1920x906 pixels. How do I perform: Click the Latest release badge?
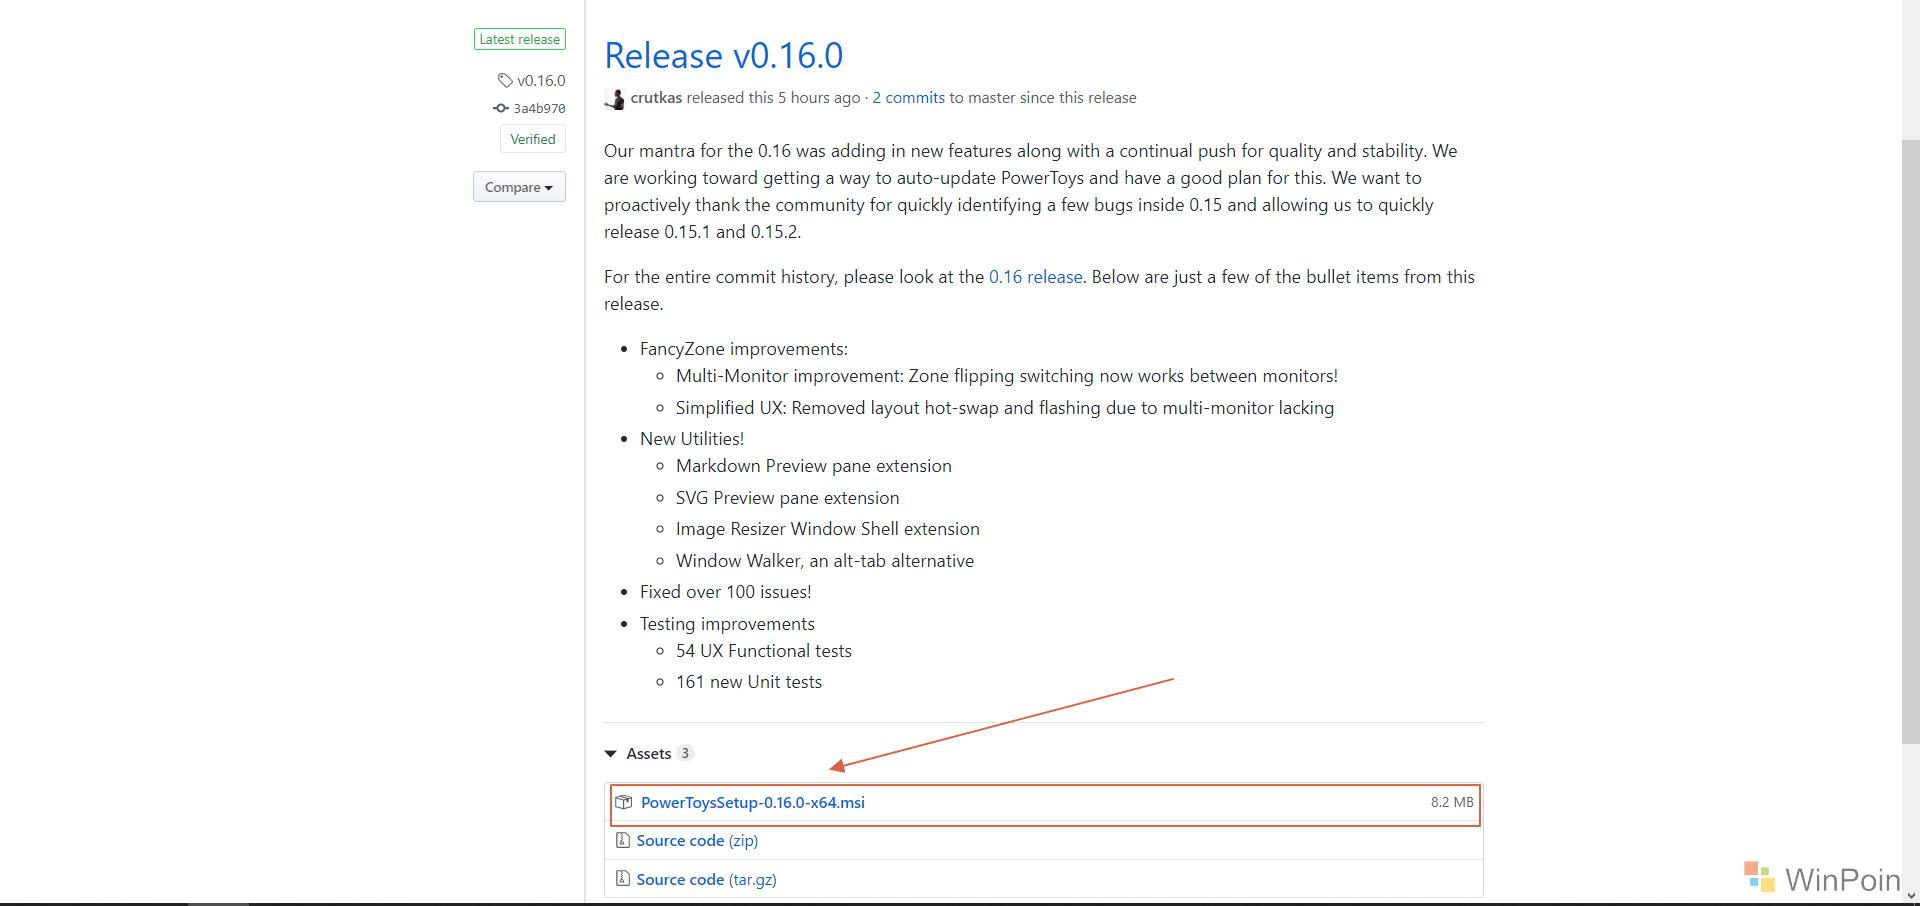click(520, 39)
